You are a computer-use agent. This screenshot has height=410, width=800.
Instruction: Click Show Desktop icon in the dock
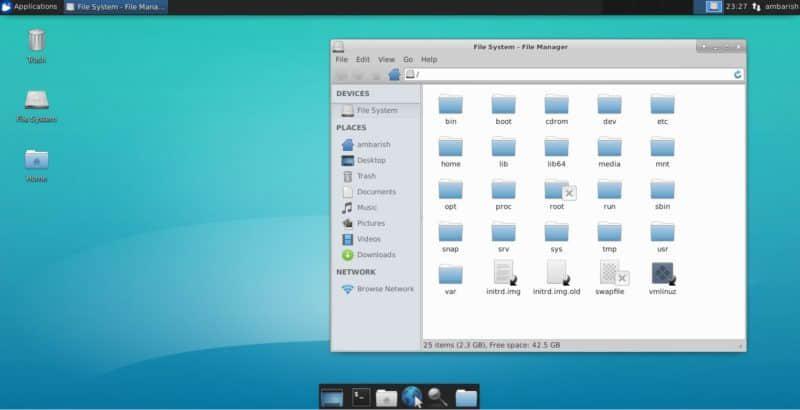coord(332,397)
